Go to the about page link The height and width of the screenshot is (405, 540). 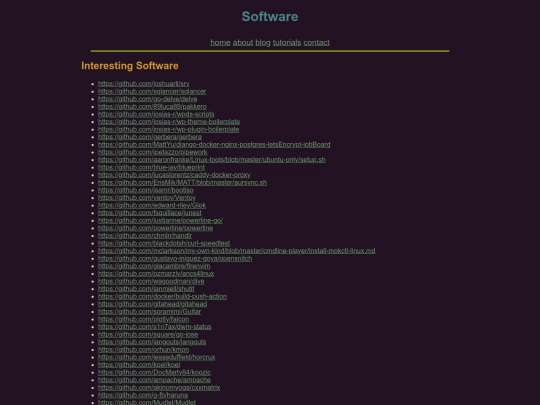243,42
